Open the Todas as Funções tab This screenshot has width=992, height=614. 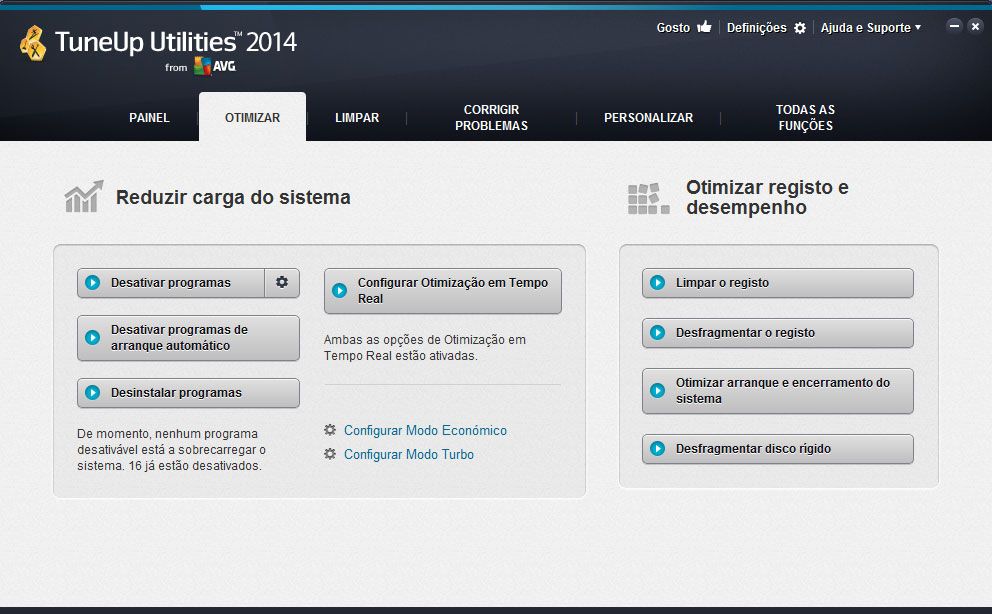pos(805,118)
